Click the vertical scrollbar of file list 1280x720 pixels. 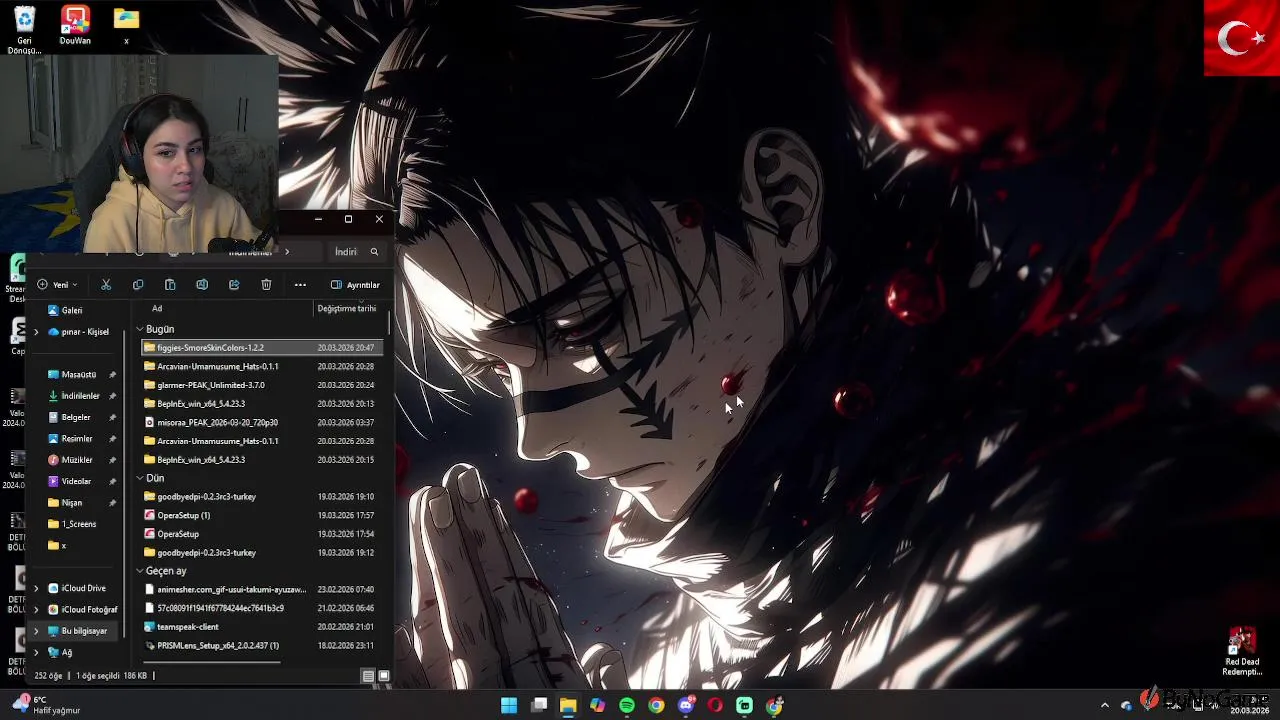pyautogui.click(x=388, y=323)
